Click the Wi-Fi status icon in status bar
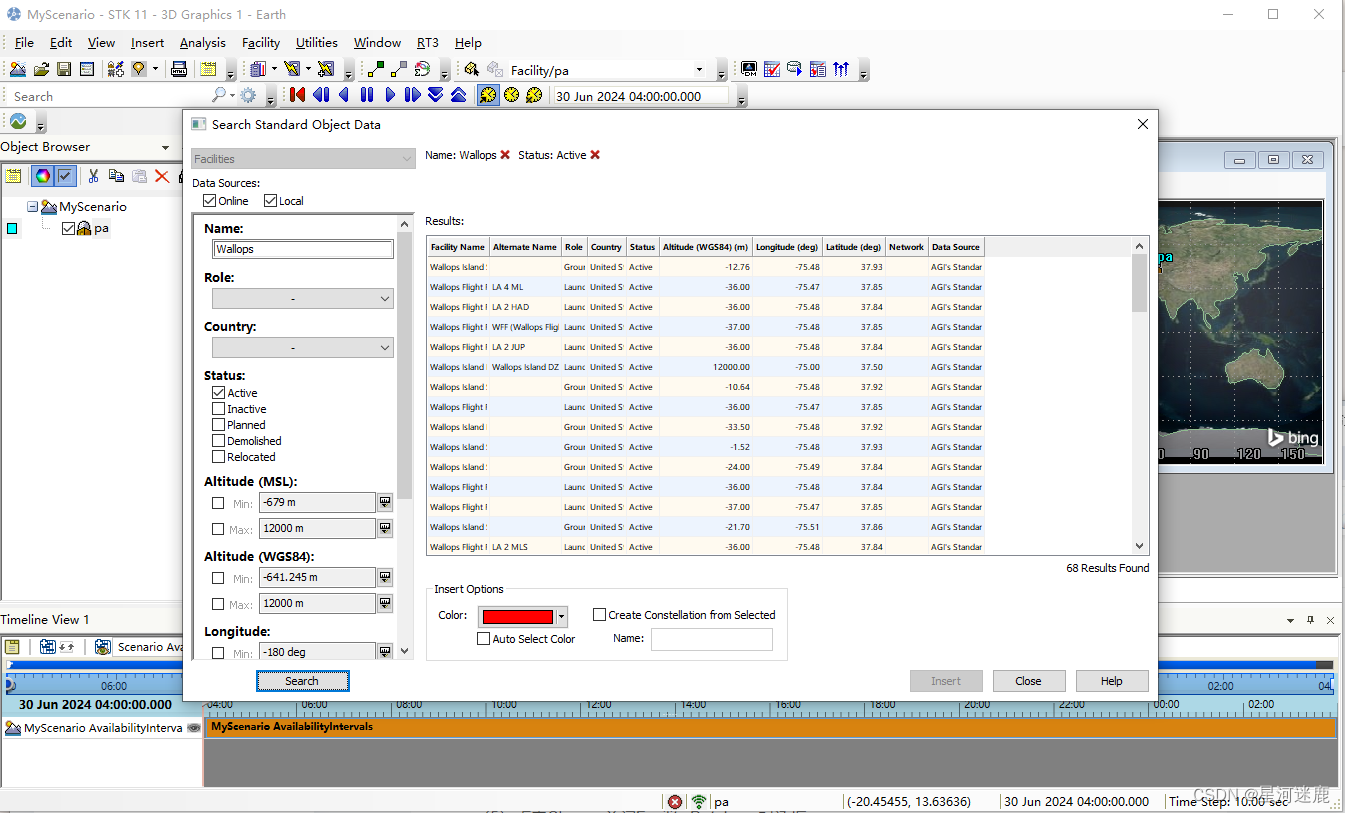The height and width of the screenshot is (813, 1345). click(699, 802)
